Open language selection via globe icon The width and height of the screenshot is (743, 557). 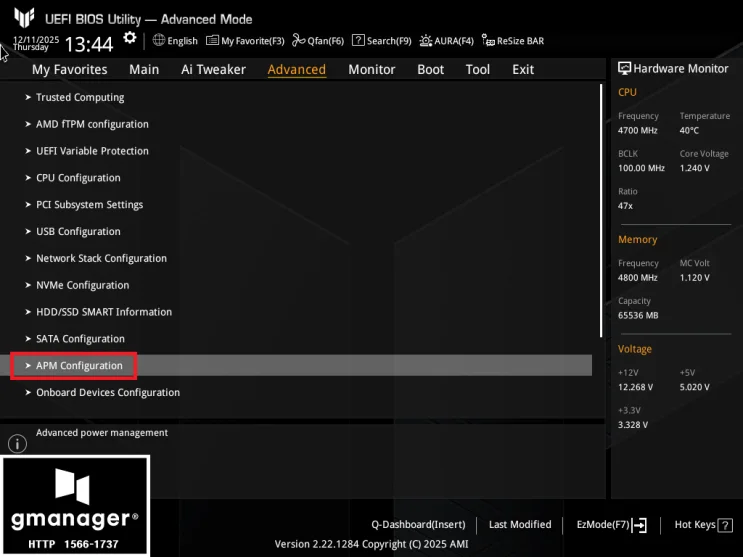pyautogui.click(x=159, y=40)
